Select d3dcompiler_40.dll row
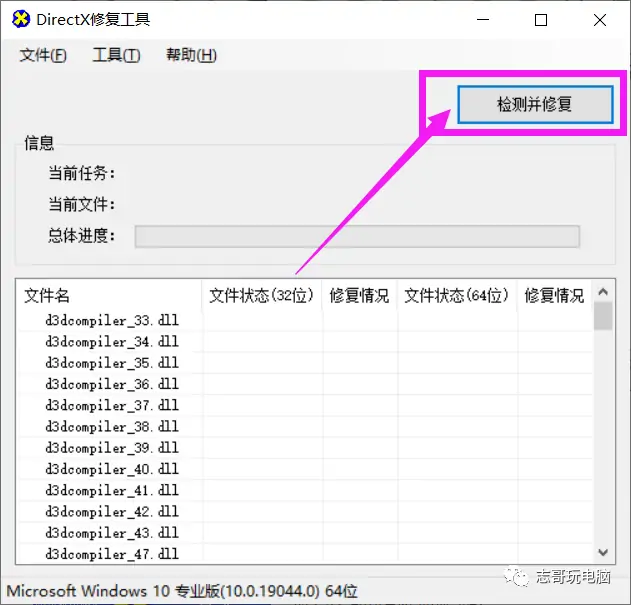This screenshot has width=631, height=605. (111, 469)
